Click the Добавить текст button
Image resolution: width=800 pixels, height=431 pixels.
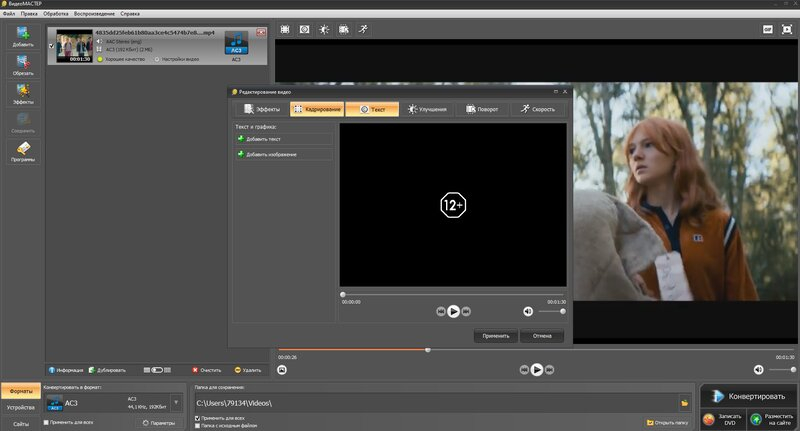(x=284, y=139)
